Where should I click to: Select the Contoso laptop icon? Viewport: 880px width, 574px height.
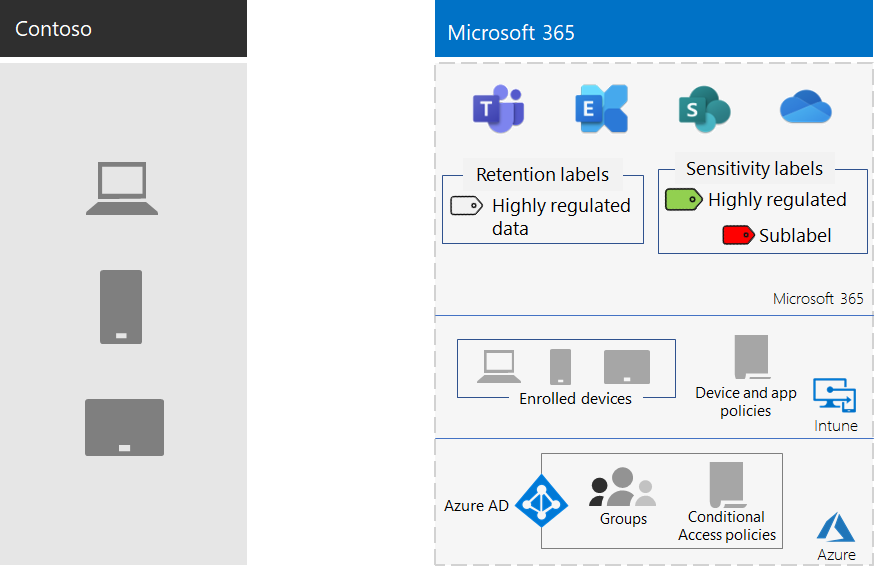[x=122, y=188]
